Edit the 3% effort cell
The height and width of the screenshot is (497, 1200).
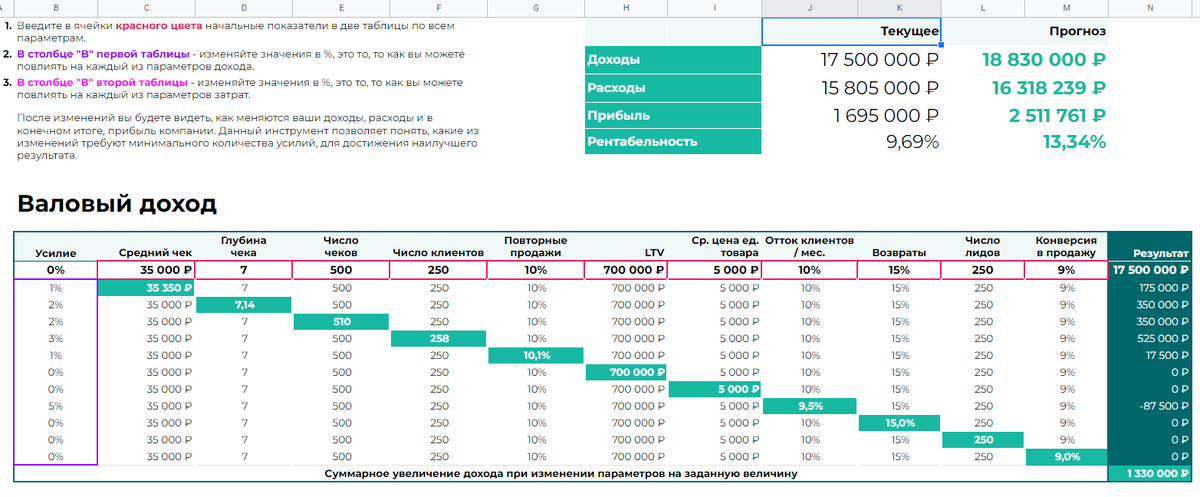pos(55,339)
